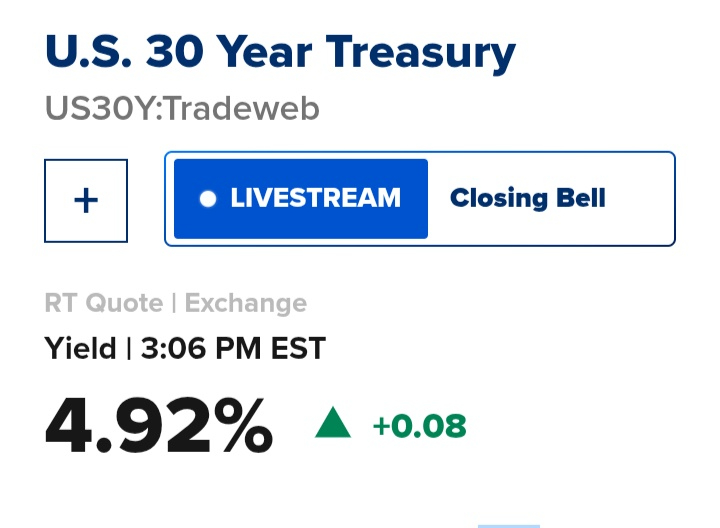720x528 pixels.
Task: Click the 3:06 PM EST timestamp
Action: click(x=233, y=348)
